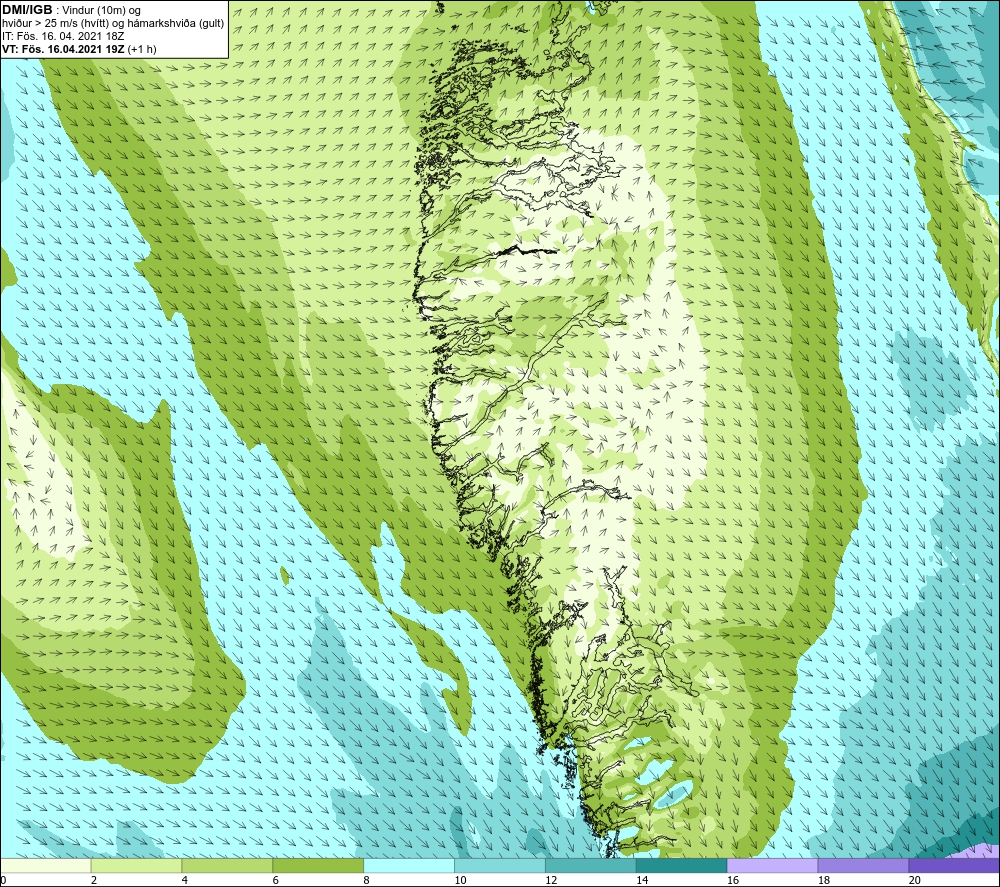Click the '0' legend scale value
This screenshot has height=887, width=1000.
tap(3, 880)
